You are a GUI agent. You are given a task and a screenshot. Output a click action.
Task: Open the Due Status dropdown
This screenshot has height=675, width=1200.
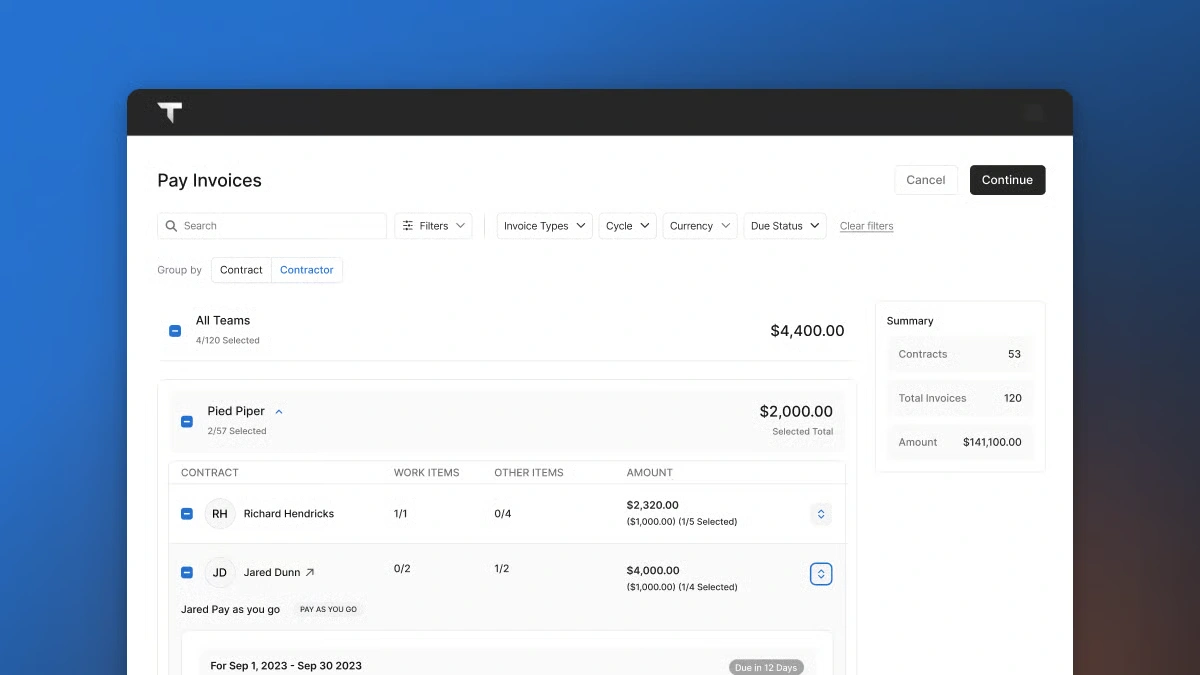coord(785,226)
